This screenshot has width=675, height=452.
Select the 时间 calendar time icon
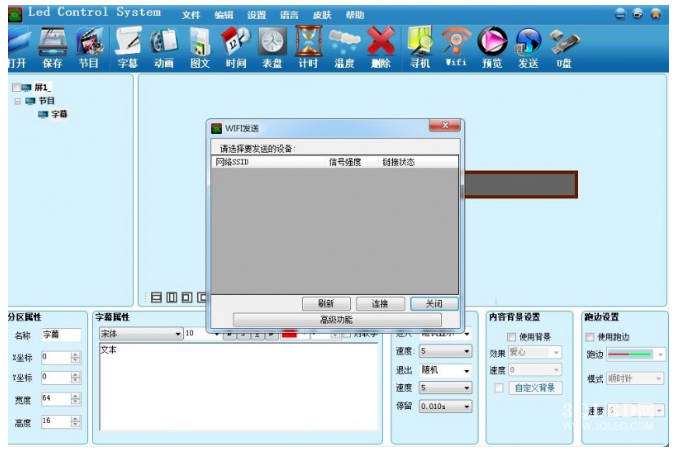pyautogui.click(x=236, y=47)
